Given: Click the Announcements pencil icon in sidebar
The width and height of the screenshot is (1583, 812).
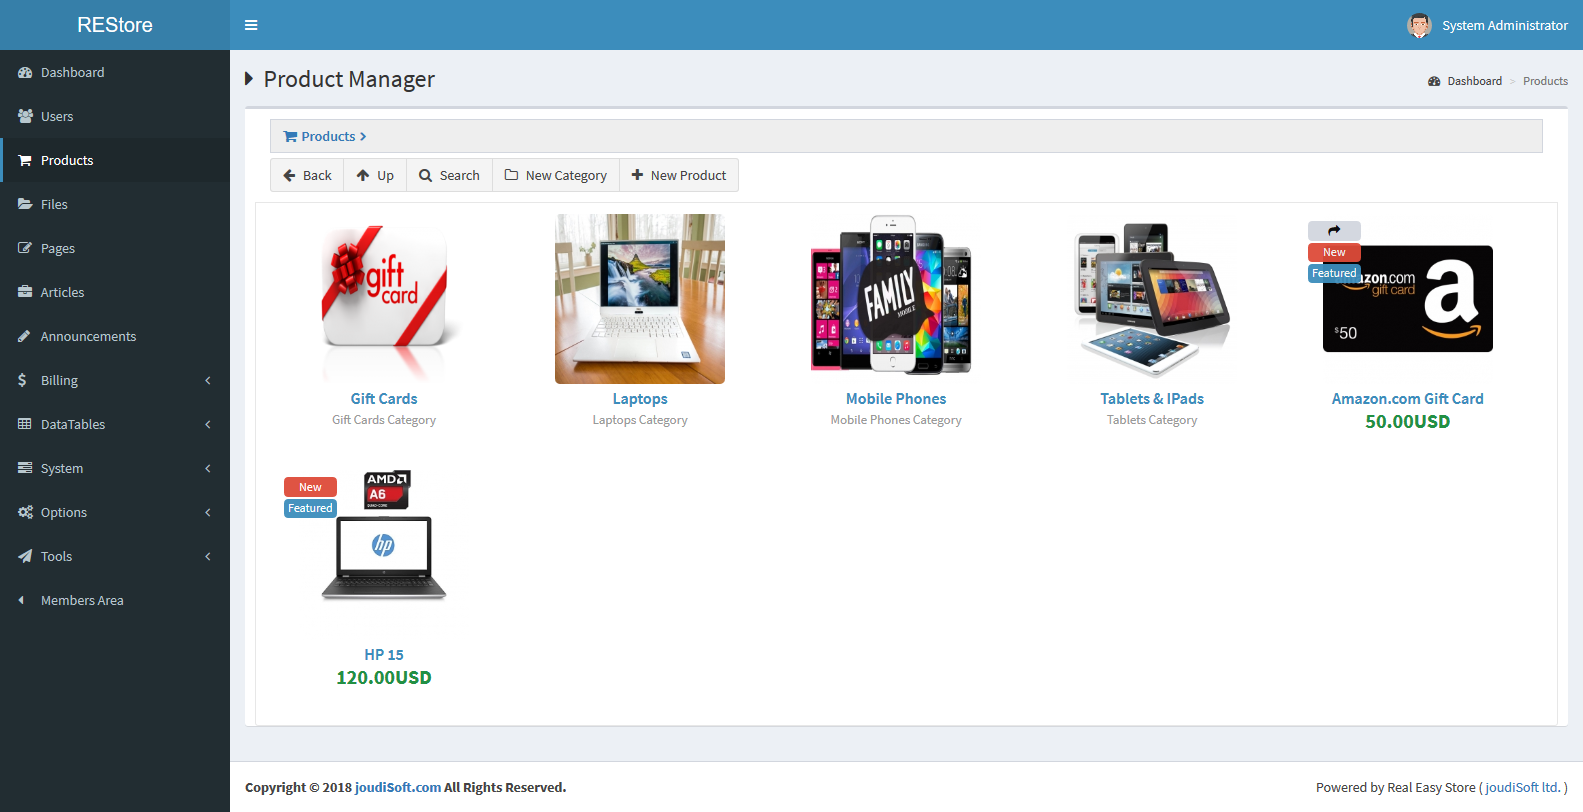Looking at the screenshot, I should tap(25, 336).
